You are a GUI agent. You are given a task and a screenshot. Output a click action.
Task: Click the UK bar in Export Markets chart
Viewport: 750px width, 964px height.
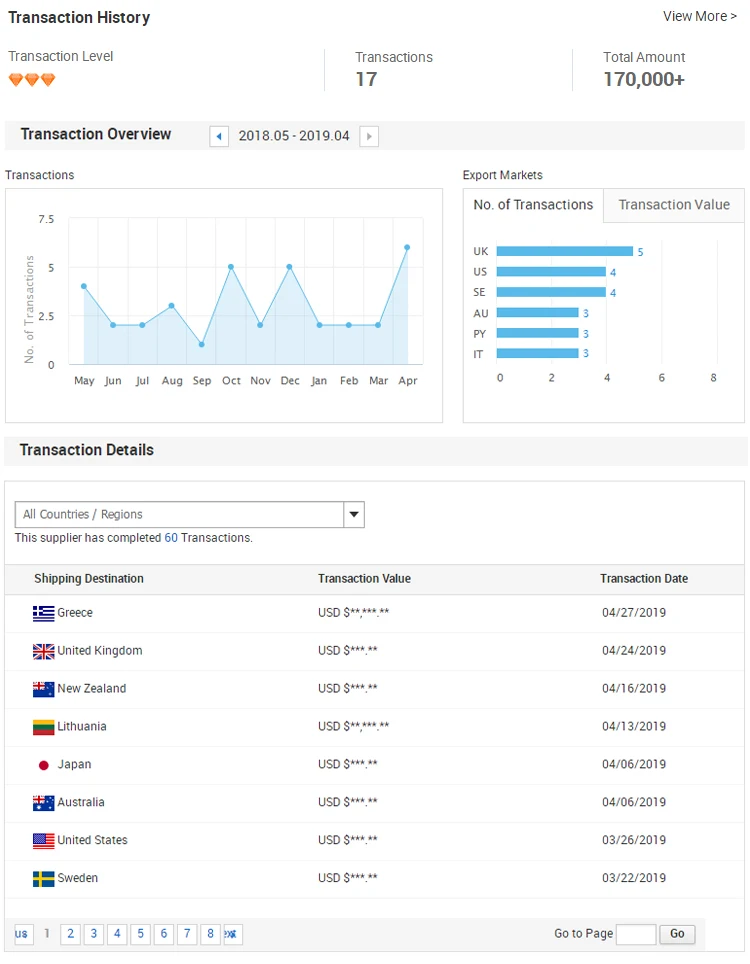pos(564,251)
